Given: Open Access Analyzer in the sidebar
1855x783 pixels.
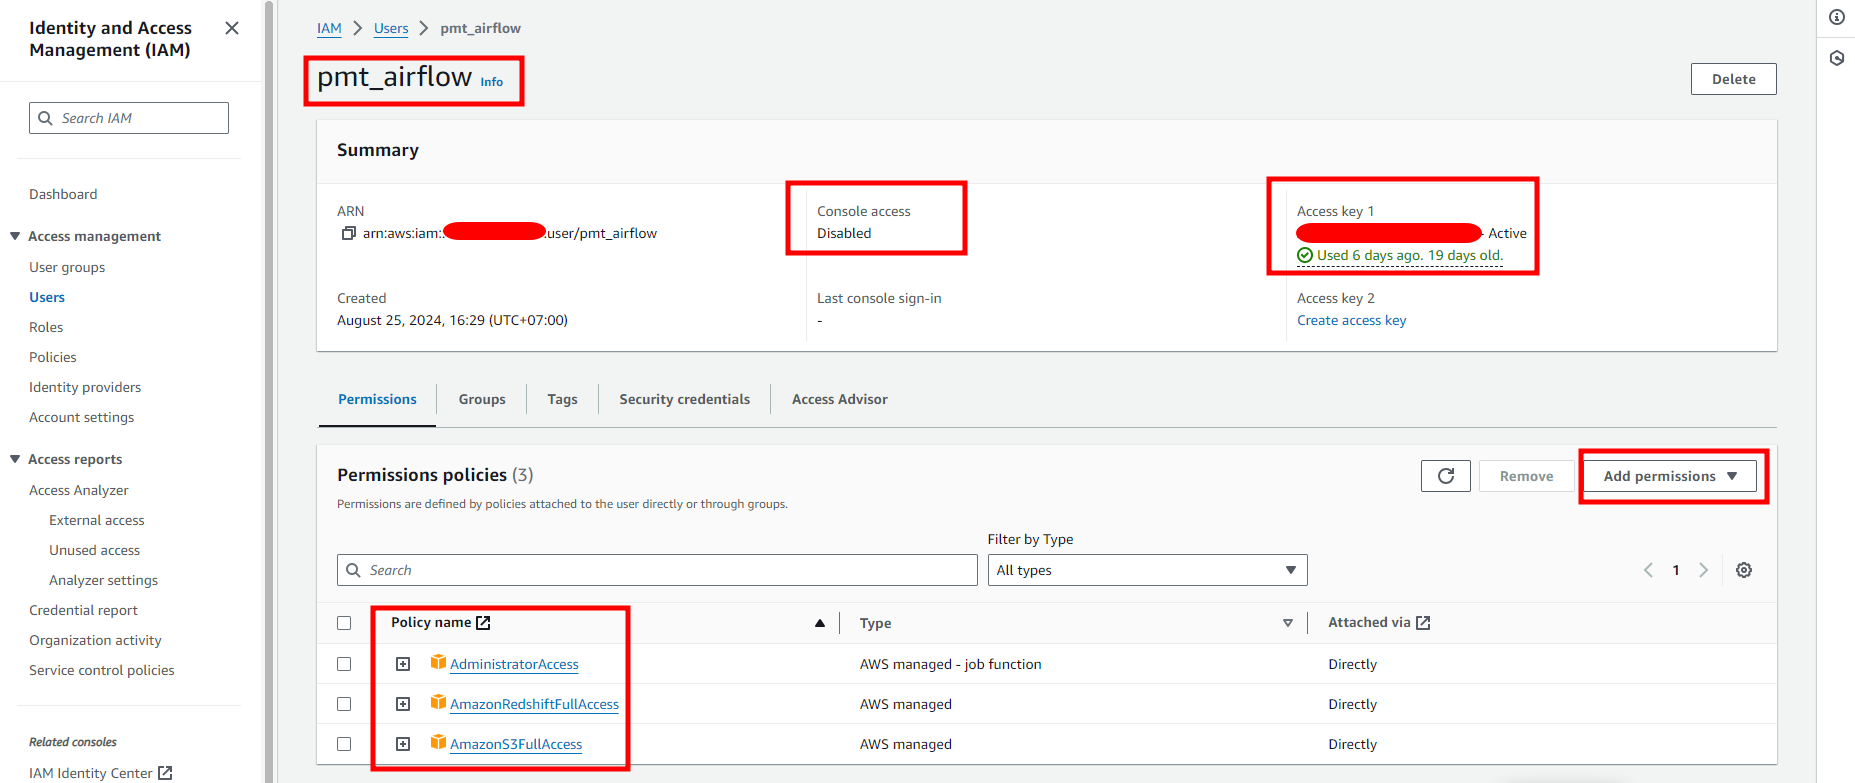Looking at the screenshot, I should (79, 490).
